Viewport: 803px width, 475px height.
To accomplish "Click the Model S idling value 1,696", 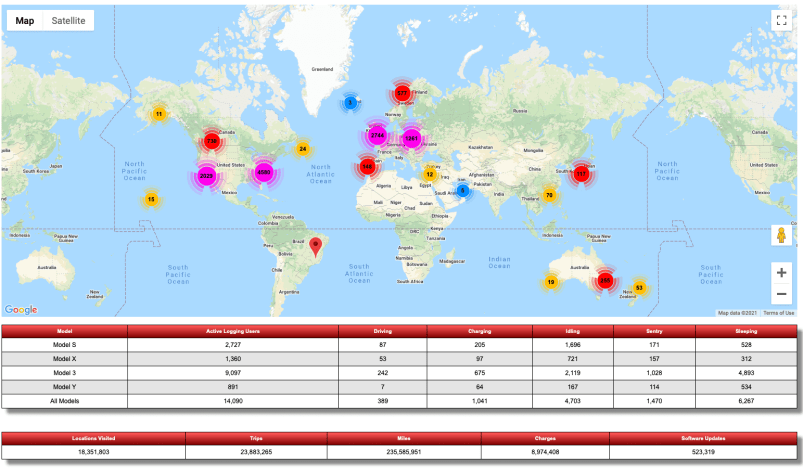I will 573,345.
